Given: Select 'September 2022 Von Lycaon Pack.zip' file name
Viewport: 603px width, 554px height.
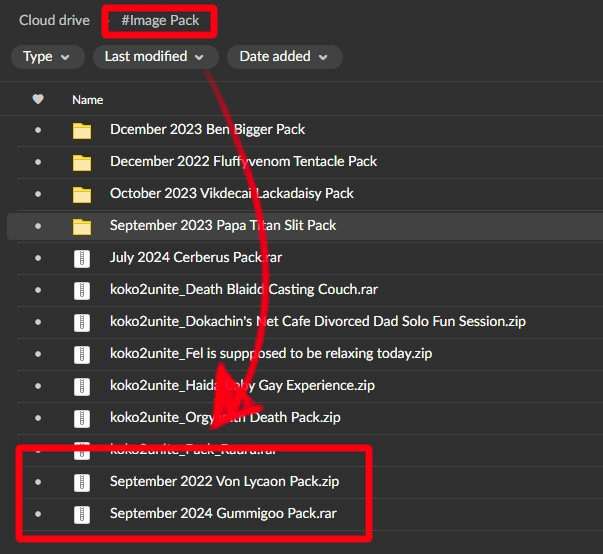Looking at the screenshot, I should (x=225, y=481).
